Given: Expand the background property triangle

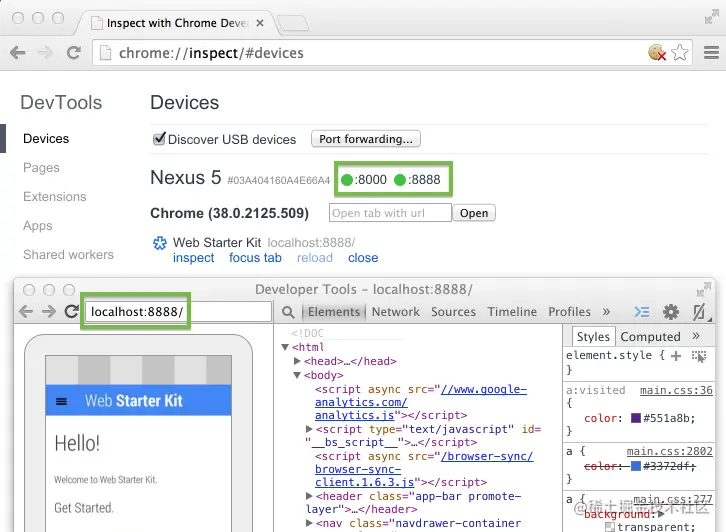Looking at the screenshot, I should (661, 513).
